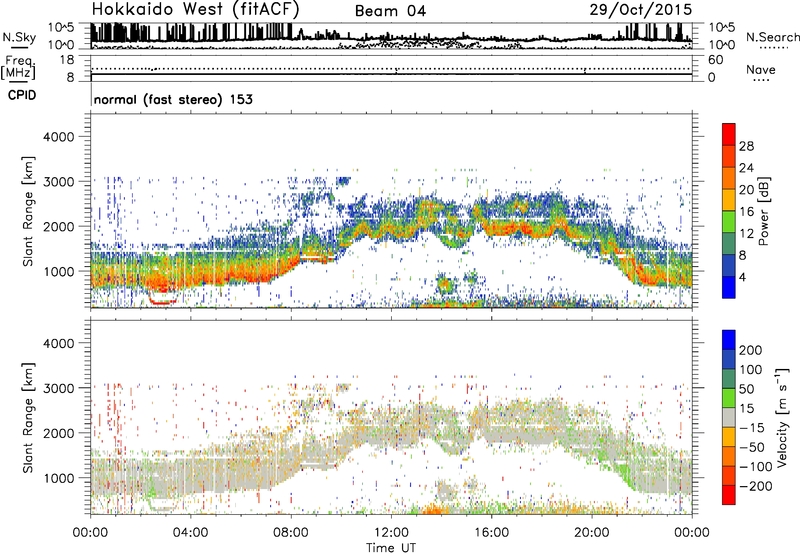The width and height of the screenshot is (800, 554).
Task: Select the "200" label on Velocity color bar
Action: 751,350
